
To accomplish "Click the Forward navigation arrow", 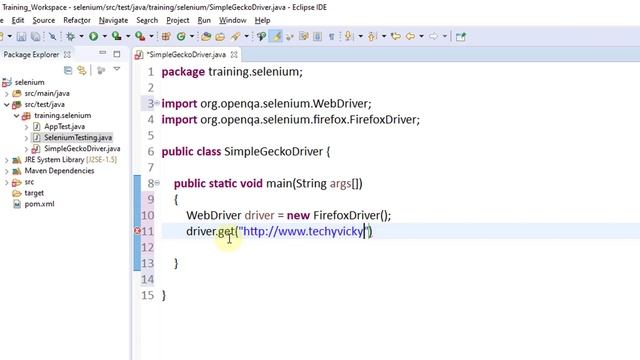I will [x=433, y=37].
